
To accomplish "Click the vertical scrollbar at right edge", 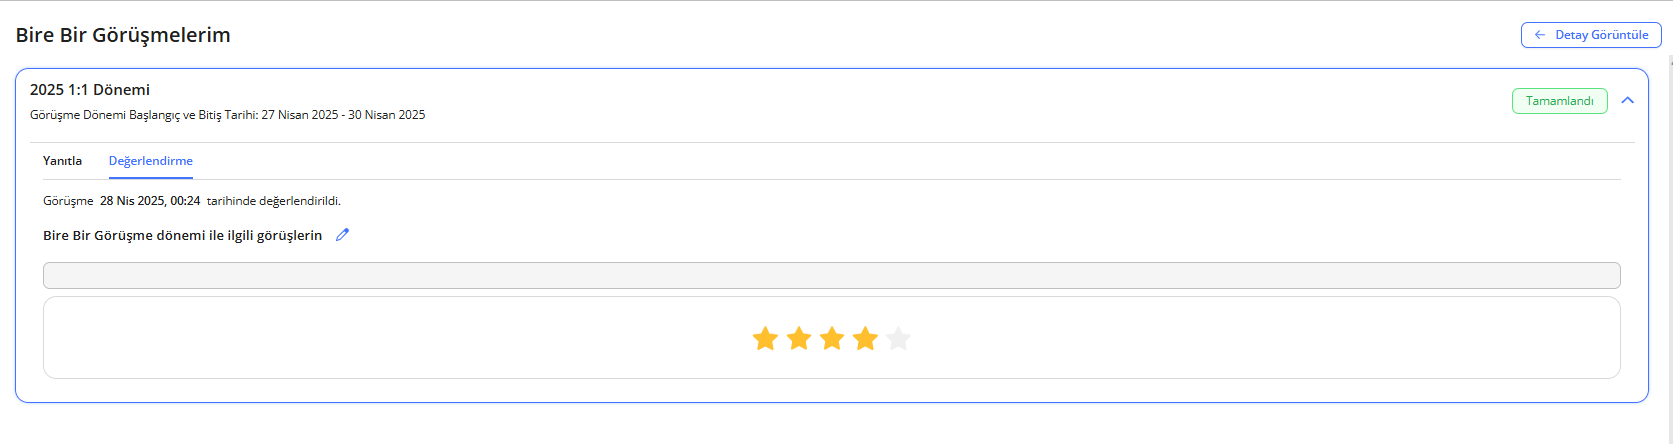I will (1670, 200).
